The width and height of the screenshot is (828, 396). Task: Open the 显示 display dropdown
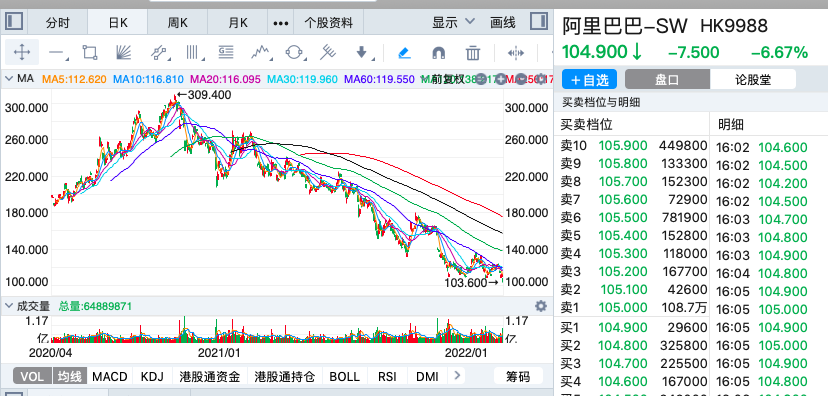tap(454, 22)
